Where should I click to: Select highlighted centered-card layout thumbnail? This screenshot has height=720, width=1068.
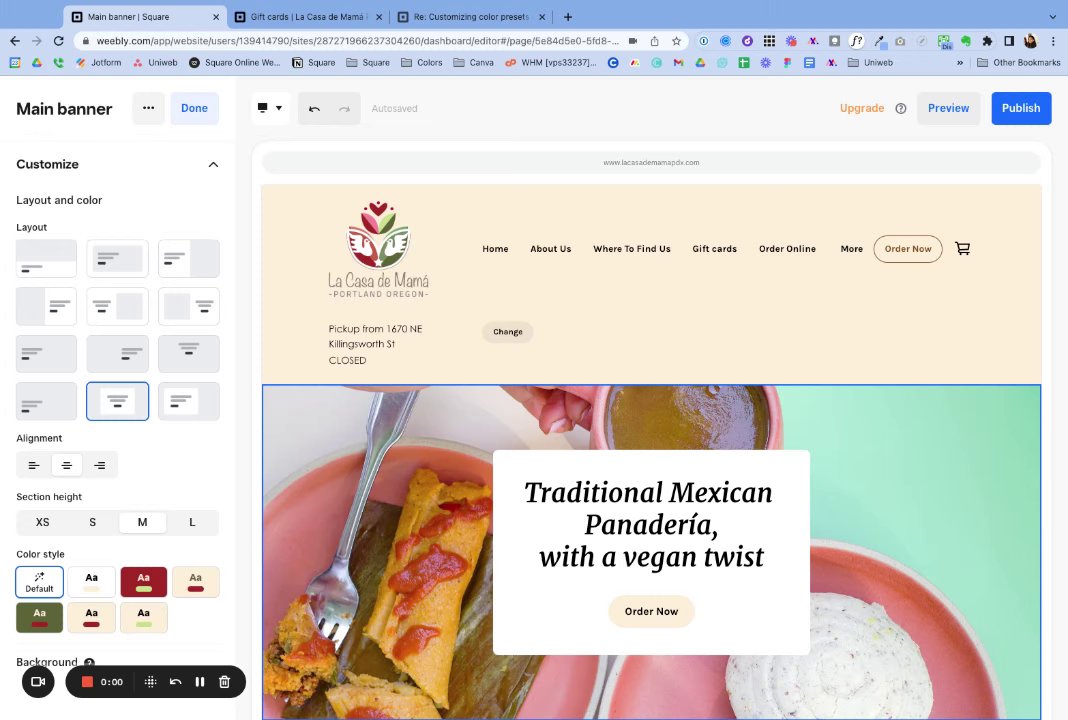pyautogui.click(x=117, y=401)
